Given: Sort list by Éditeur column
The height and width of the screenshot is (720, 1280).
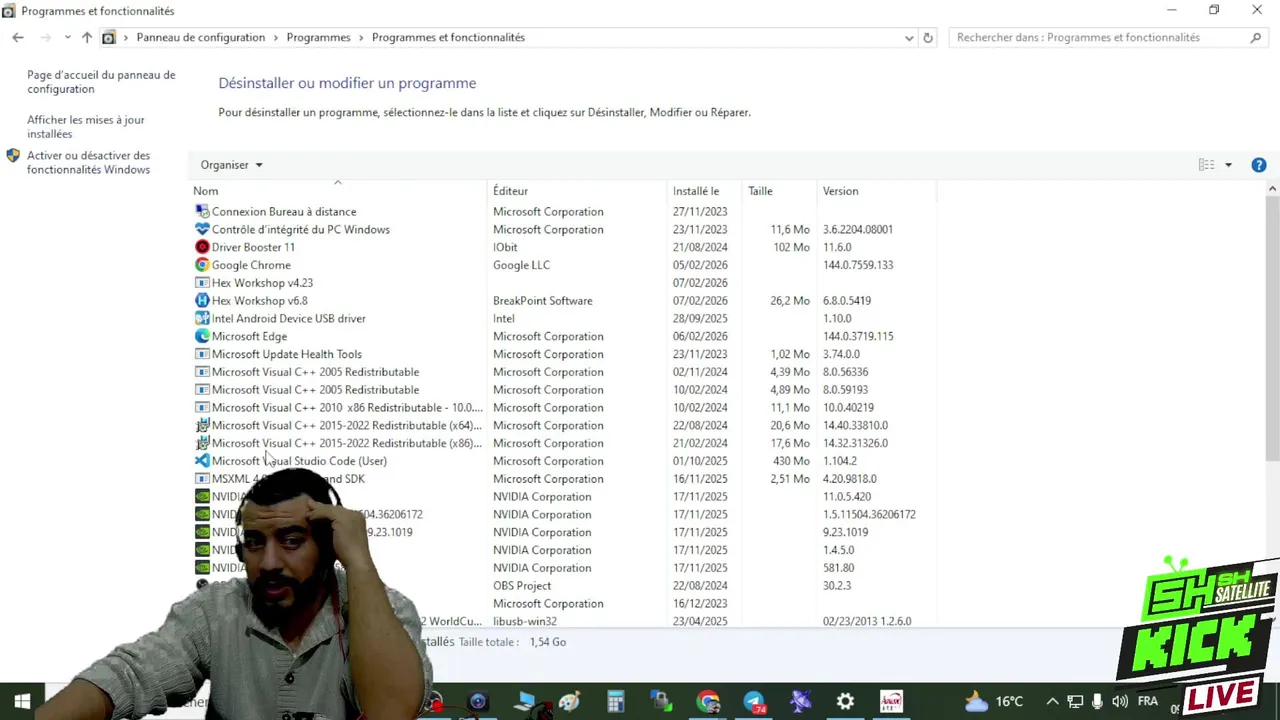Looking at the screenshot, I should pyautogui.click(x=577, y=191).
